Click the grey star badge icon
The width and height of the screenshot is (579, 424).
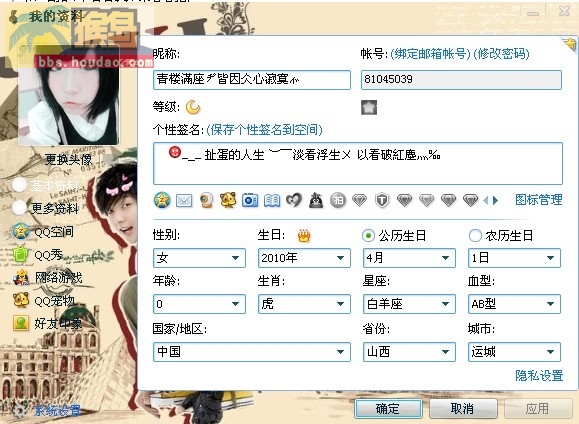(x=369, y=107)
